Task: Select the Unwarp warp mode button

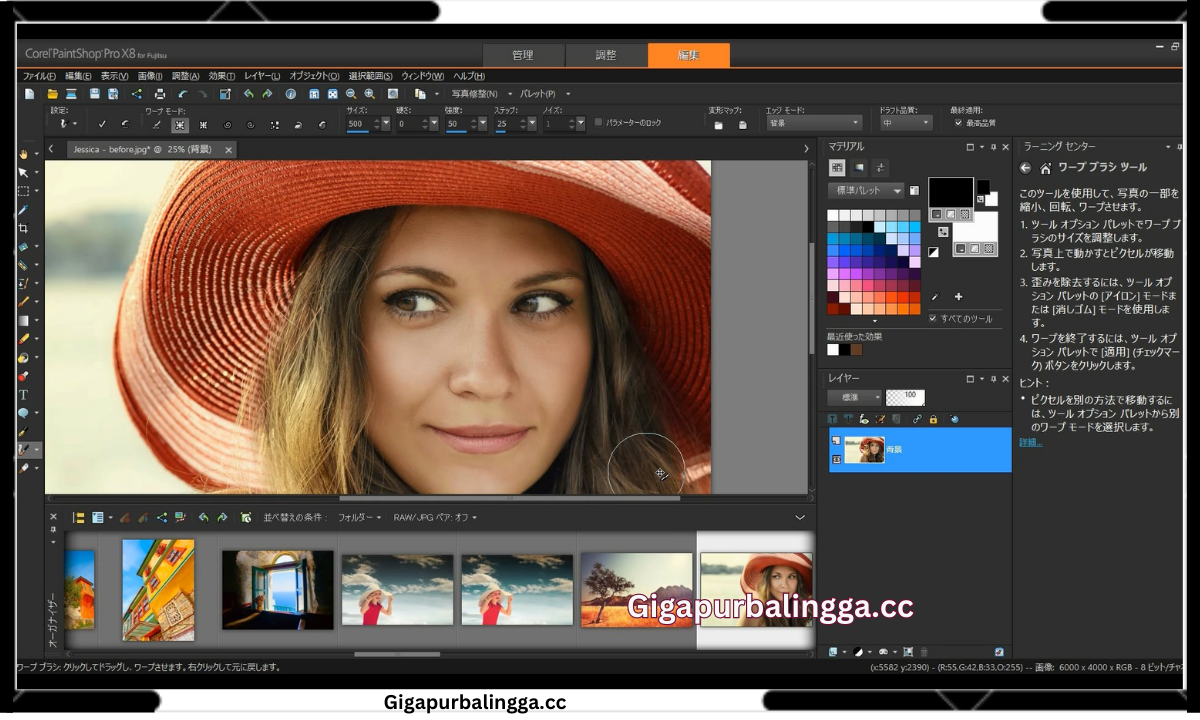Action: tap(321, 125)
